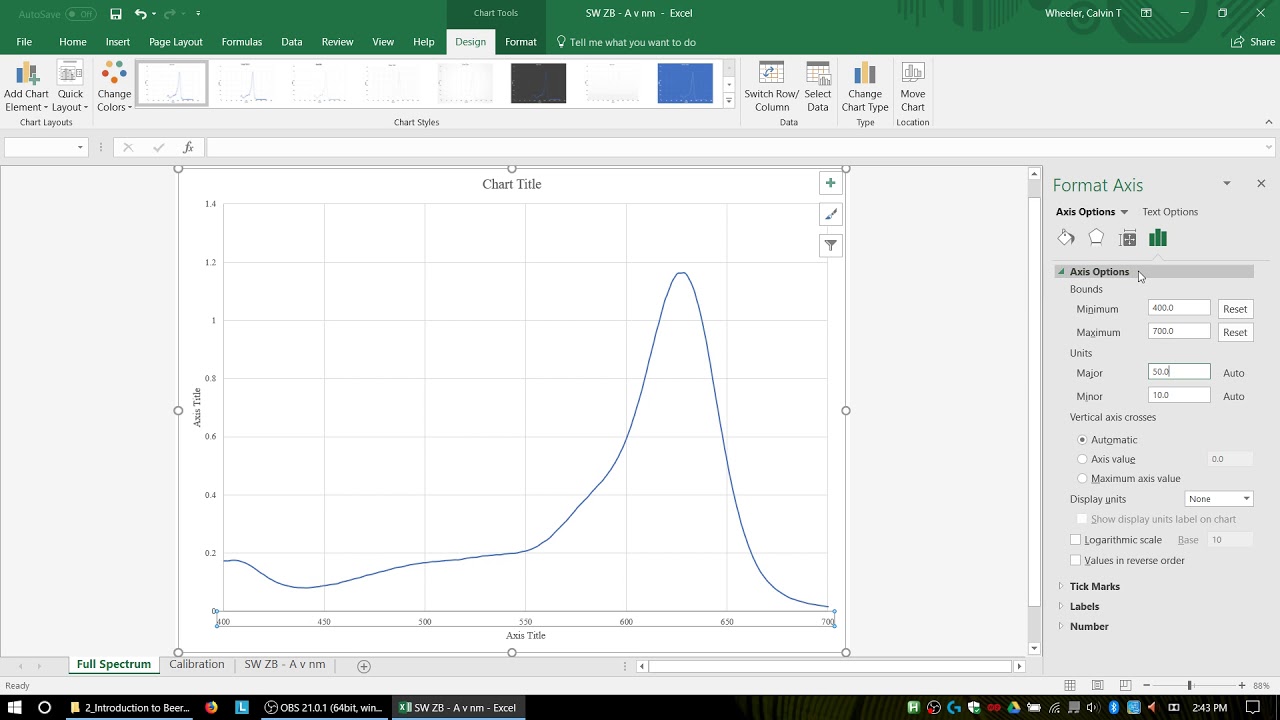Open the Axis Options dropdown arrow
The image size is (1280, 720).
tap(1124, 212)
